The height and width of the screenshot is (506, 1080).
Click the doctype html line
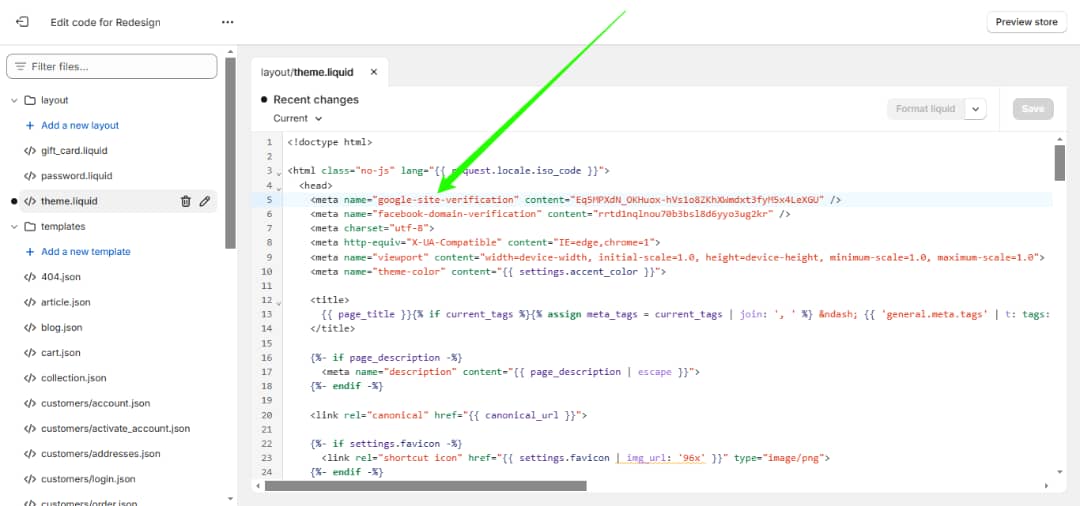coord(330,143)
